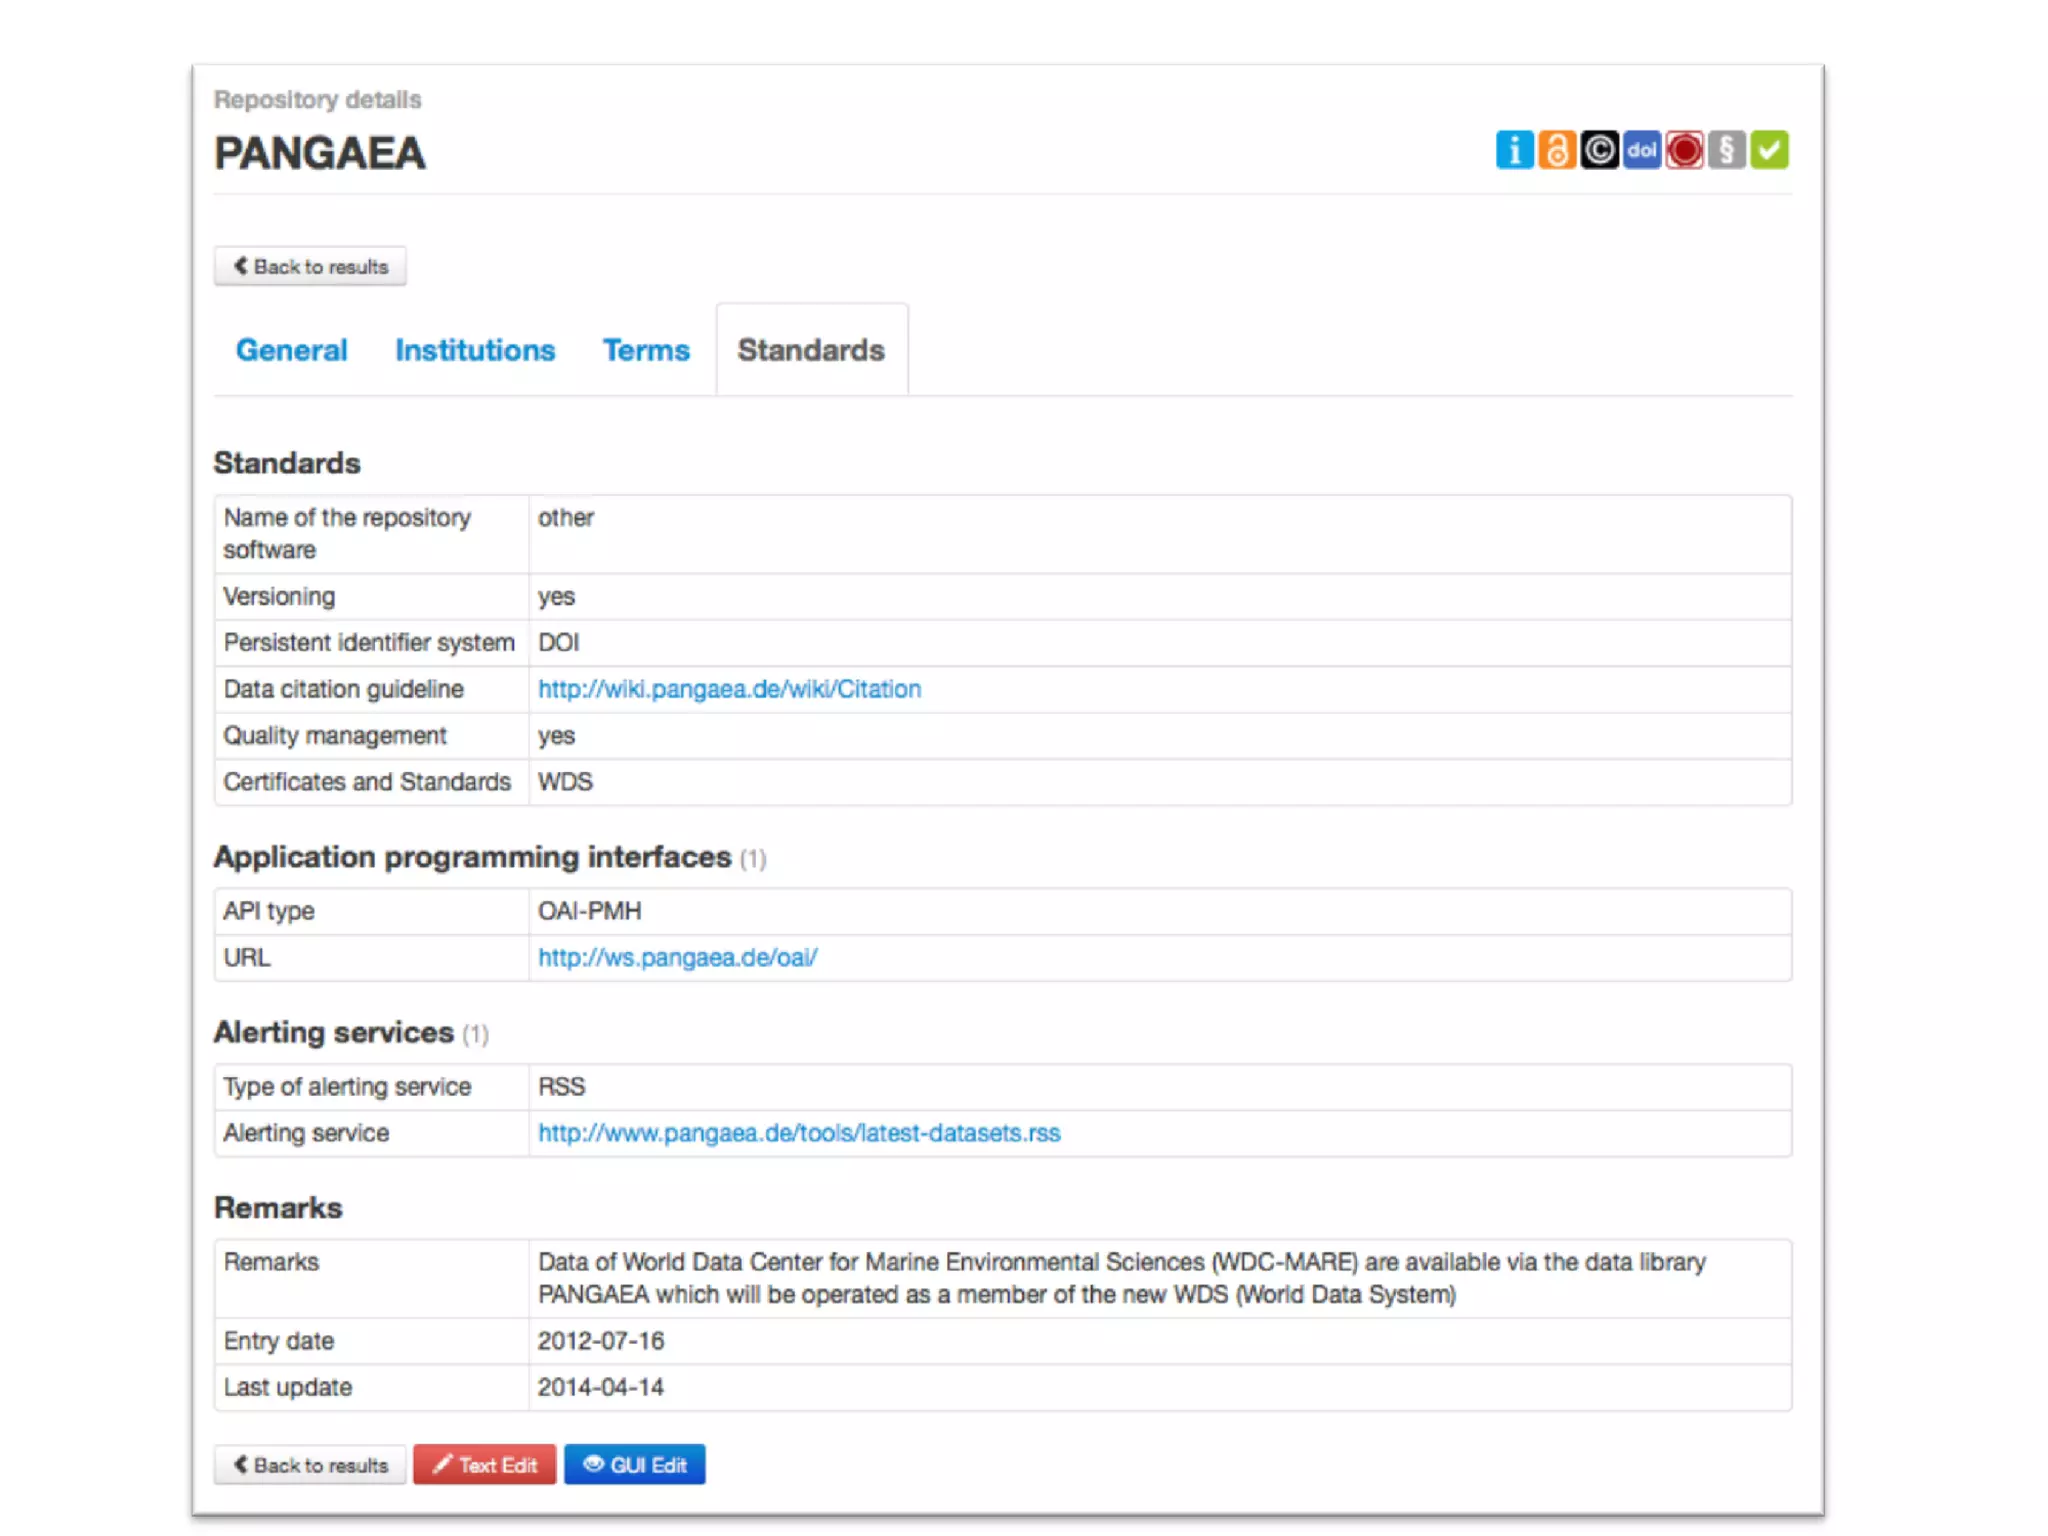This screenshot has width=2048, height=1536.
Task: Select the Terms tab
Action: click(x=646, y=350)
